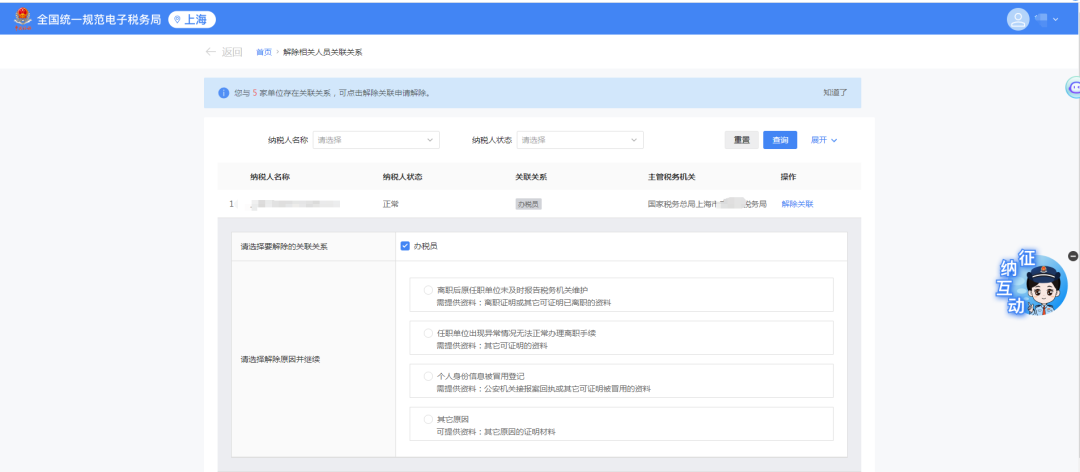Viewport: 1080px width, 472px height.
Task: Select 其它原因 radio option
Action: click(429, 419)
